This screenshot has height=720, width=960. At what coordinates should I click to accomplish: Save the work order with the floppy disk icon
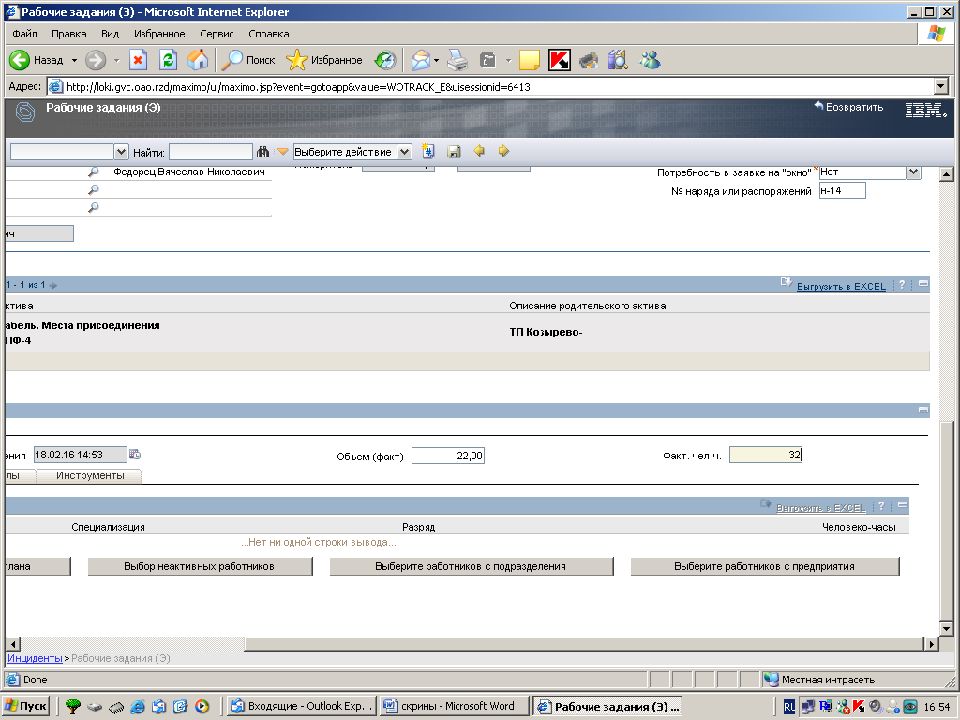pyautogui.click(x=454, y=151)
